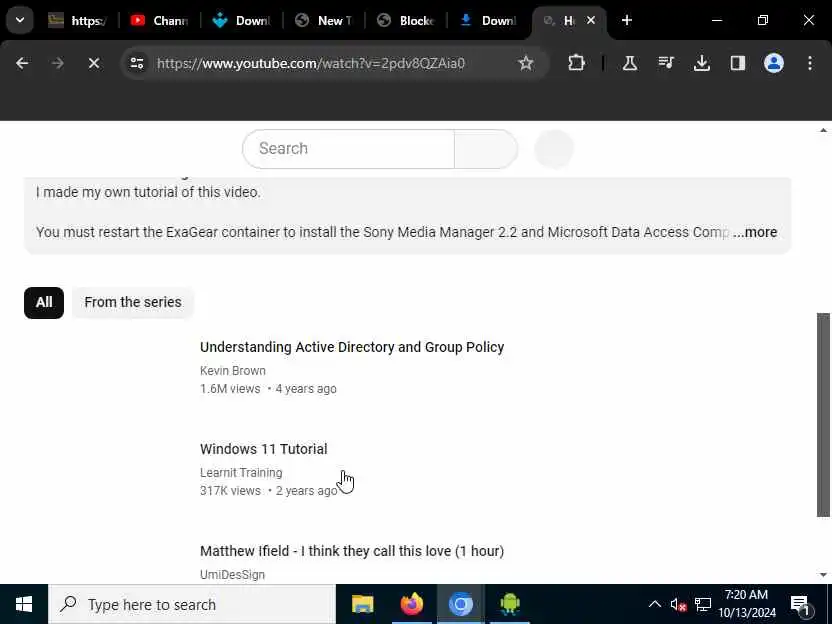Image resolution: width=832 pixels, height=624 pixels.
Task: Open Learnit Training channel
Action: tap(241, 473)
